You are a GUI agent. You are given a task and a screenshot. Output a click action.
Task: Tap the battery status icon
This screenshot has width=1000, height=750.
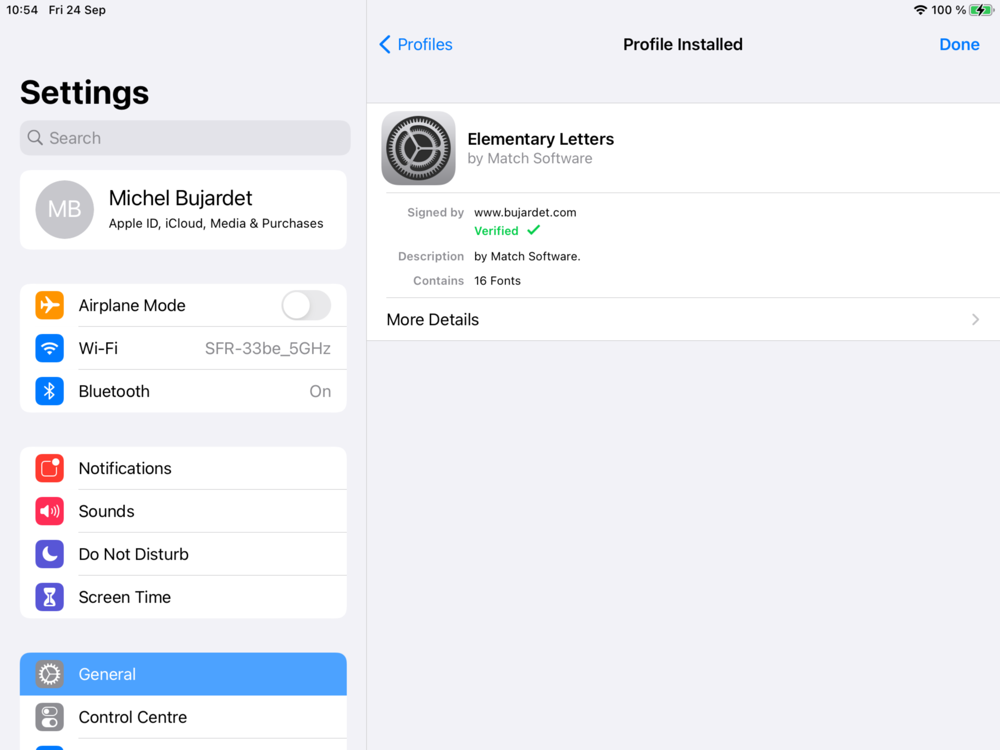pos(982,10)
